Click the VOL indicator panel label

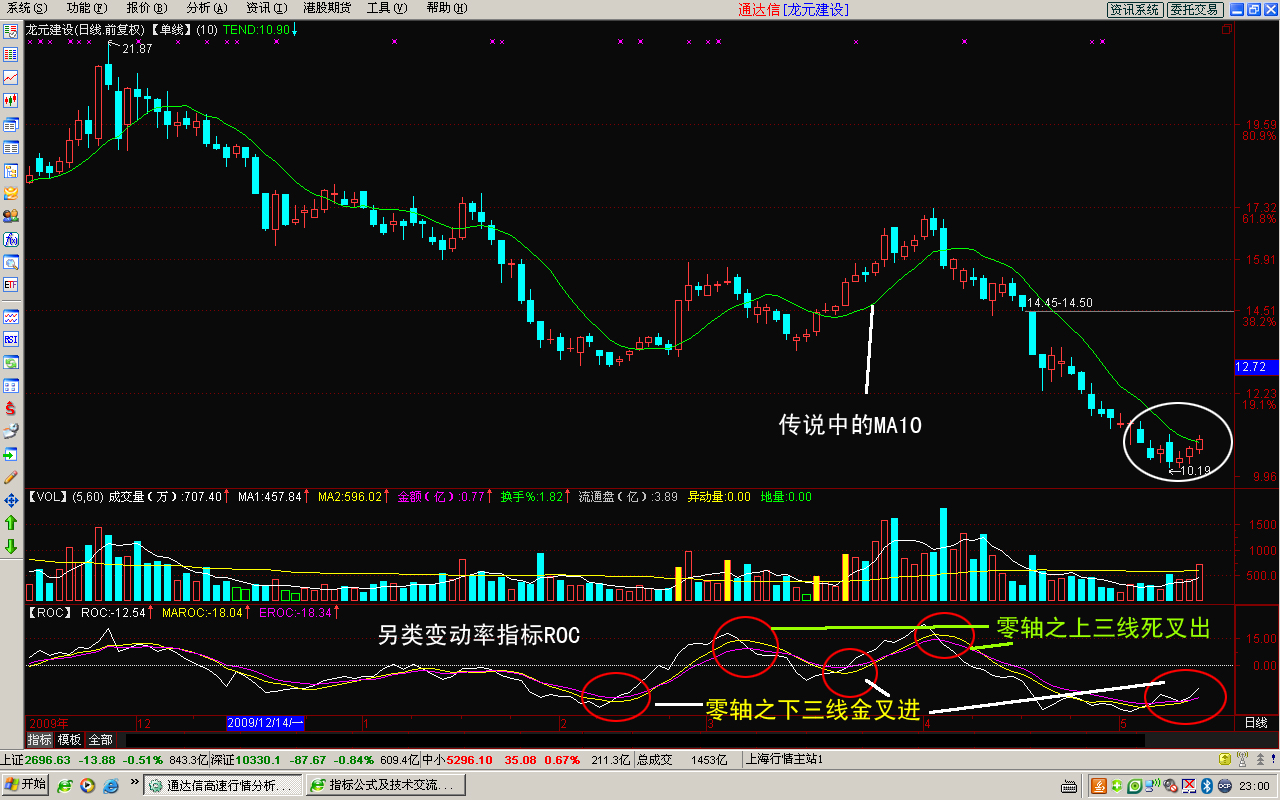click(47, 496)
